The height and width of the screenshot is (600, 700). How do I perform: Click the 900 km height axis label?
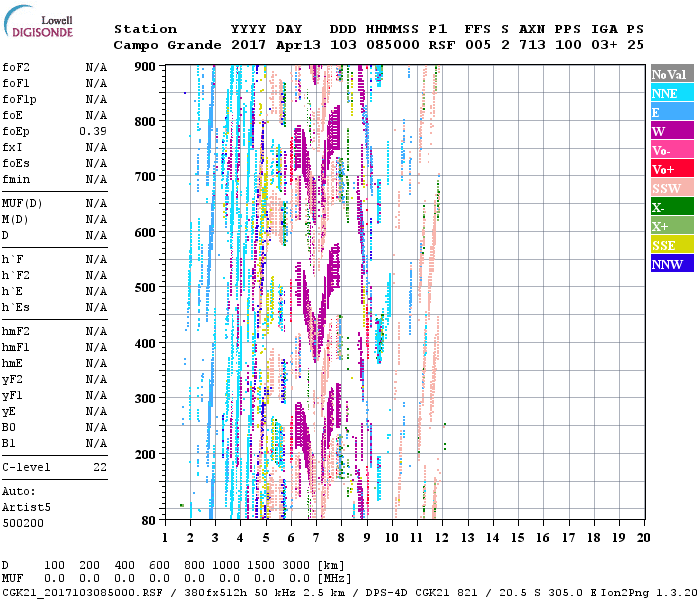pyautogui.click(x=145, y=67)
